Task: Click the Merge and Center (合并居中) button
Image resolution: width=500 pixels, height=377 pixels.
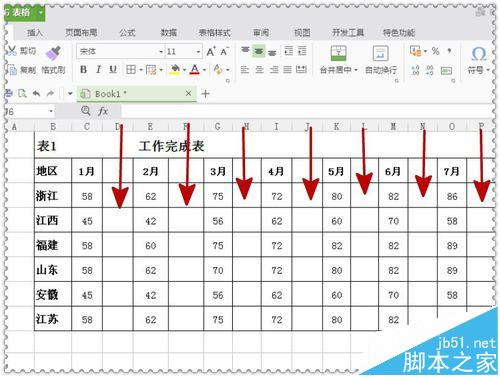Action: [x=338, y=60]
